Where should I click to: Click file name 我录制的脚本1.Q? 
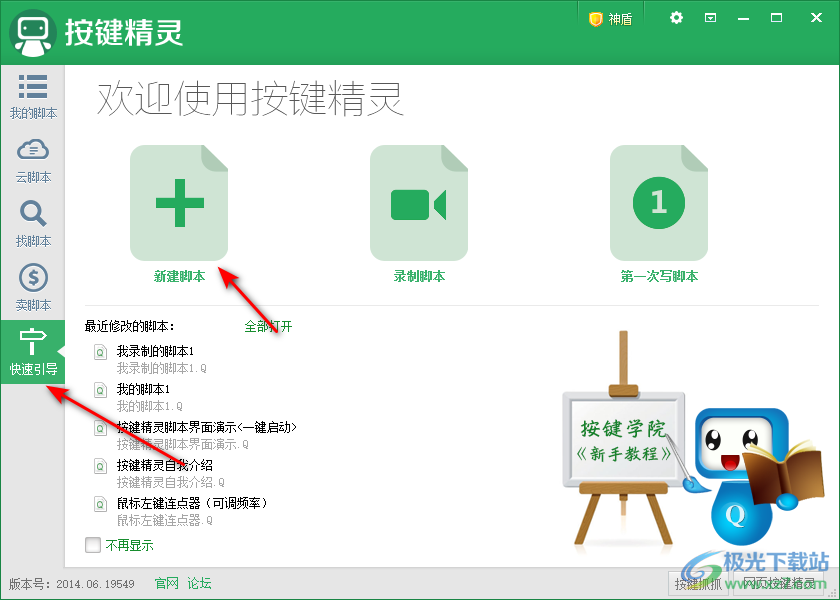coord(162,369)
